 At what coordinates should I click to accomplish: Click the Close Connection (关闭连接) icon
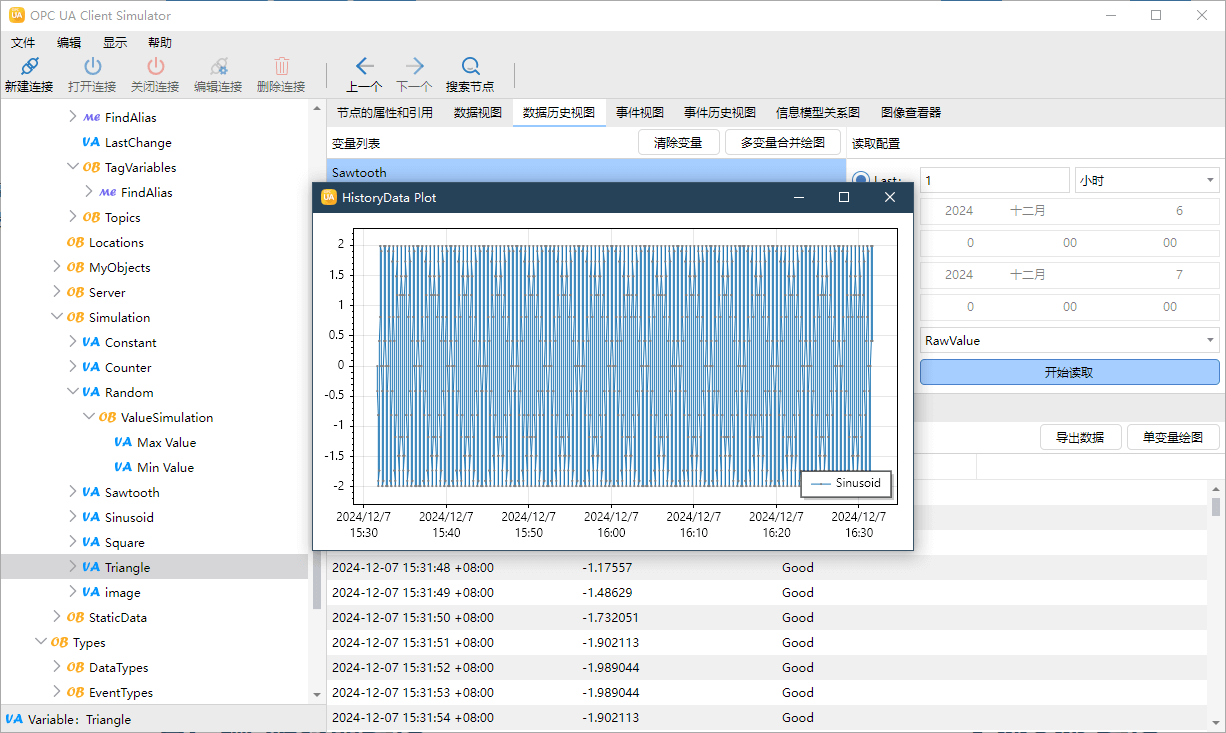155,67
